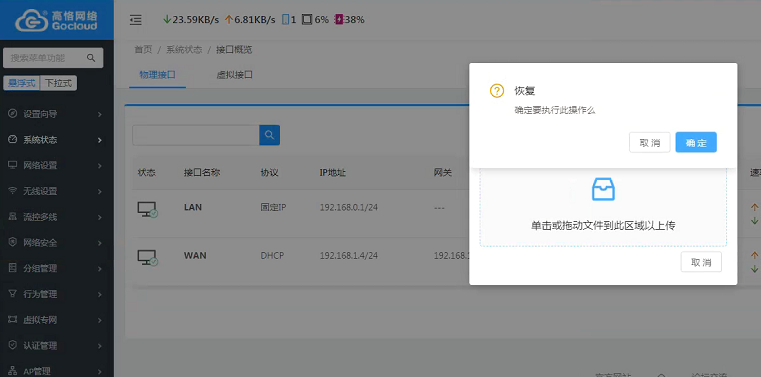761x377 pixels.
Task: Click the 192.168.1.4/24 IP address cell
Action: point(348,255)
